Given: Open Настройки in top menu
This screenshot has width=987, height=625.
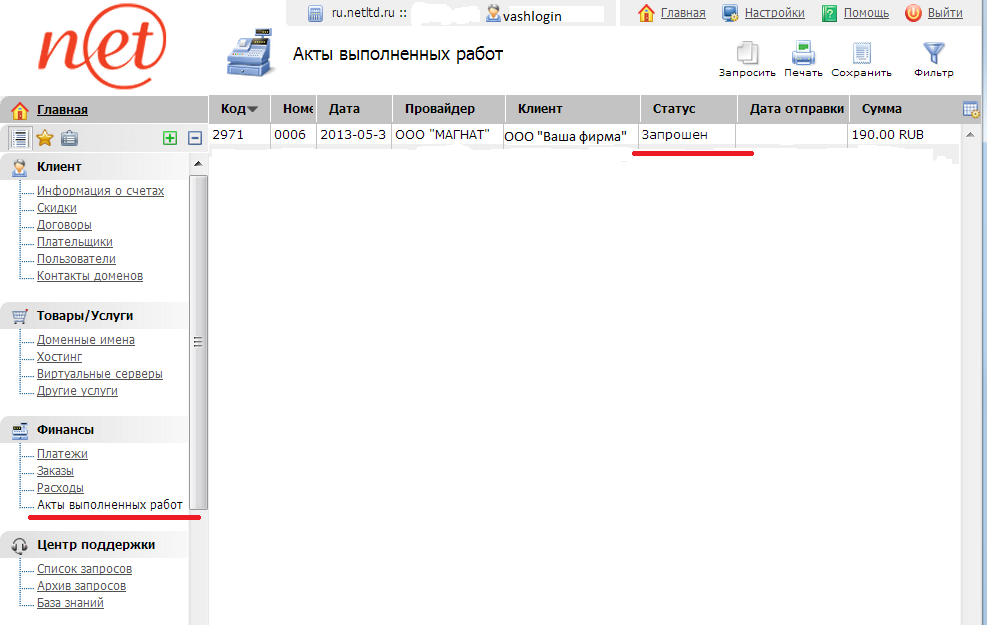Looking at the screenshot, I should tap(773, 13).
